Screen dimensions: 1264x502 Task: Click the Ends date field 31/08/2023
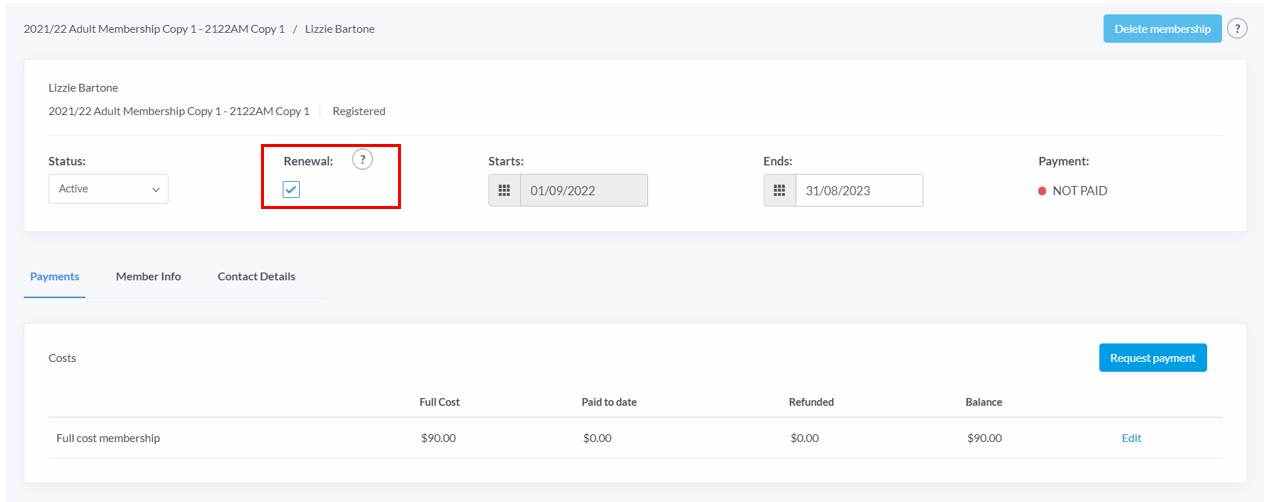pos(859,190)
